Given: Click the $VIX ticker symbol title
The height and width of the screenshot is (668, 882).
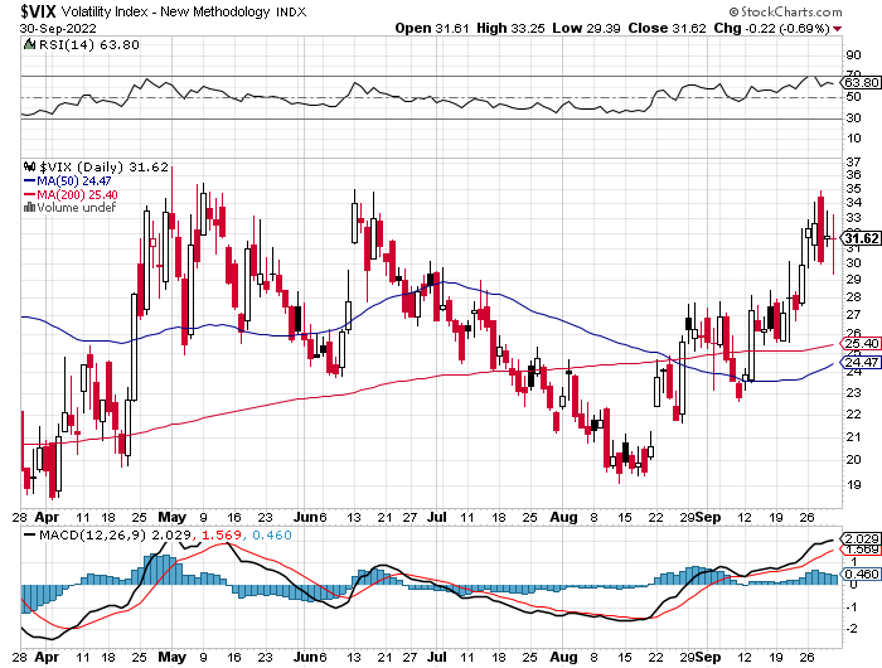Looking at the screenshot, I should tap(38, 12).
